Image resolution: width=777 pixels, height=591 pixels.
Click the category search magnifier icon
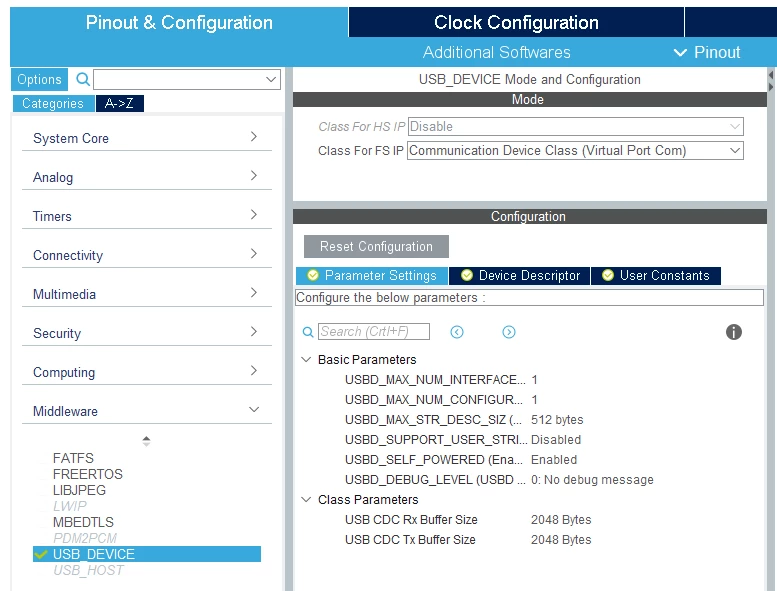click(x=83, y=79)
